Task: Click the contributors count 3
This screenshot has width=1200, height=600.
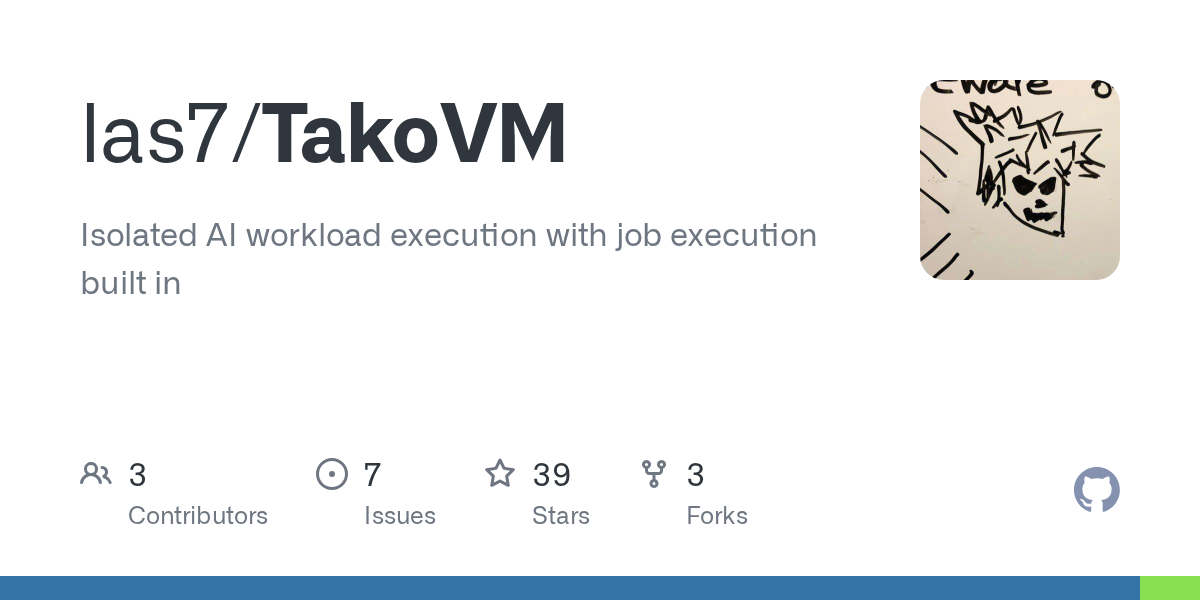Action: point(138,475)
